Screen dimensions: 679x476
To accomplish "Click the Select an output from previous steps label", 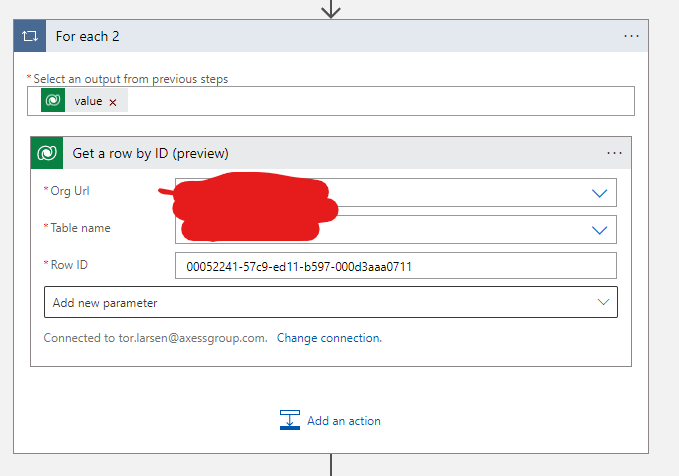I will pos(130,79).
